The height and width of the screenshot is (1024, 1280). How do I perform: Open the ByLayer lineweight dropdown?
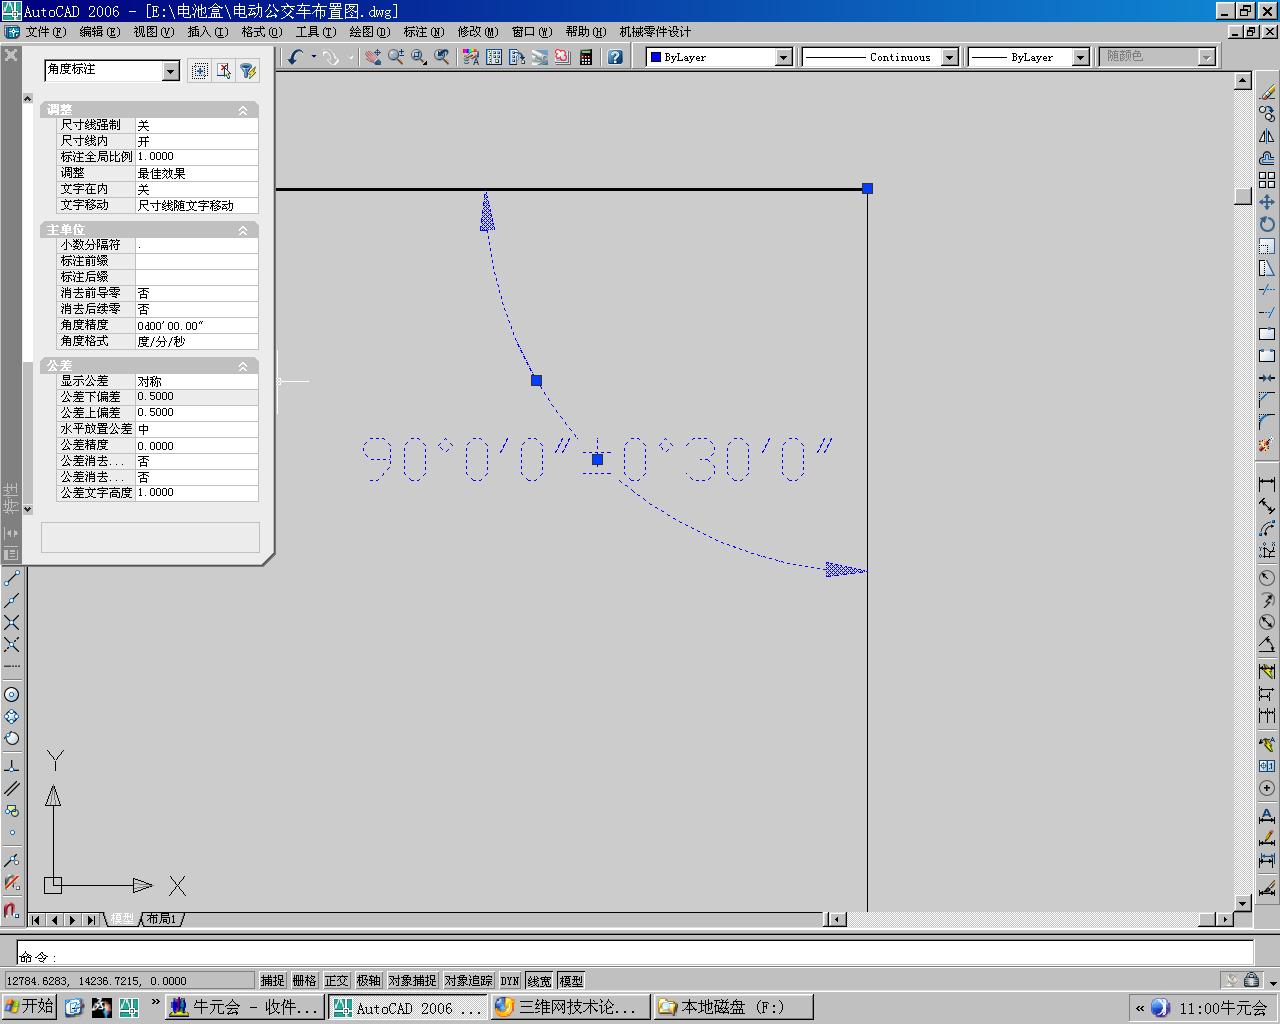coord(1080,57)
